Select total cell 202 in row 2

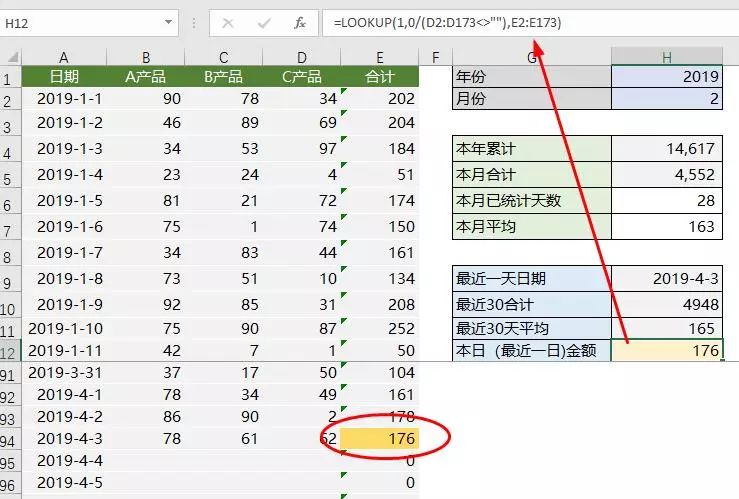[x=380, y=98]
